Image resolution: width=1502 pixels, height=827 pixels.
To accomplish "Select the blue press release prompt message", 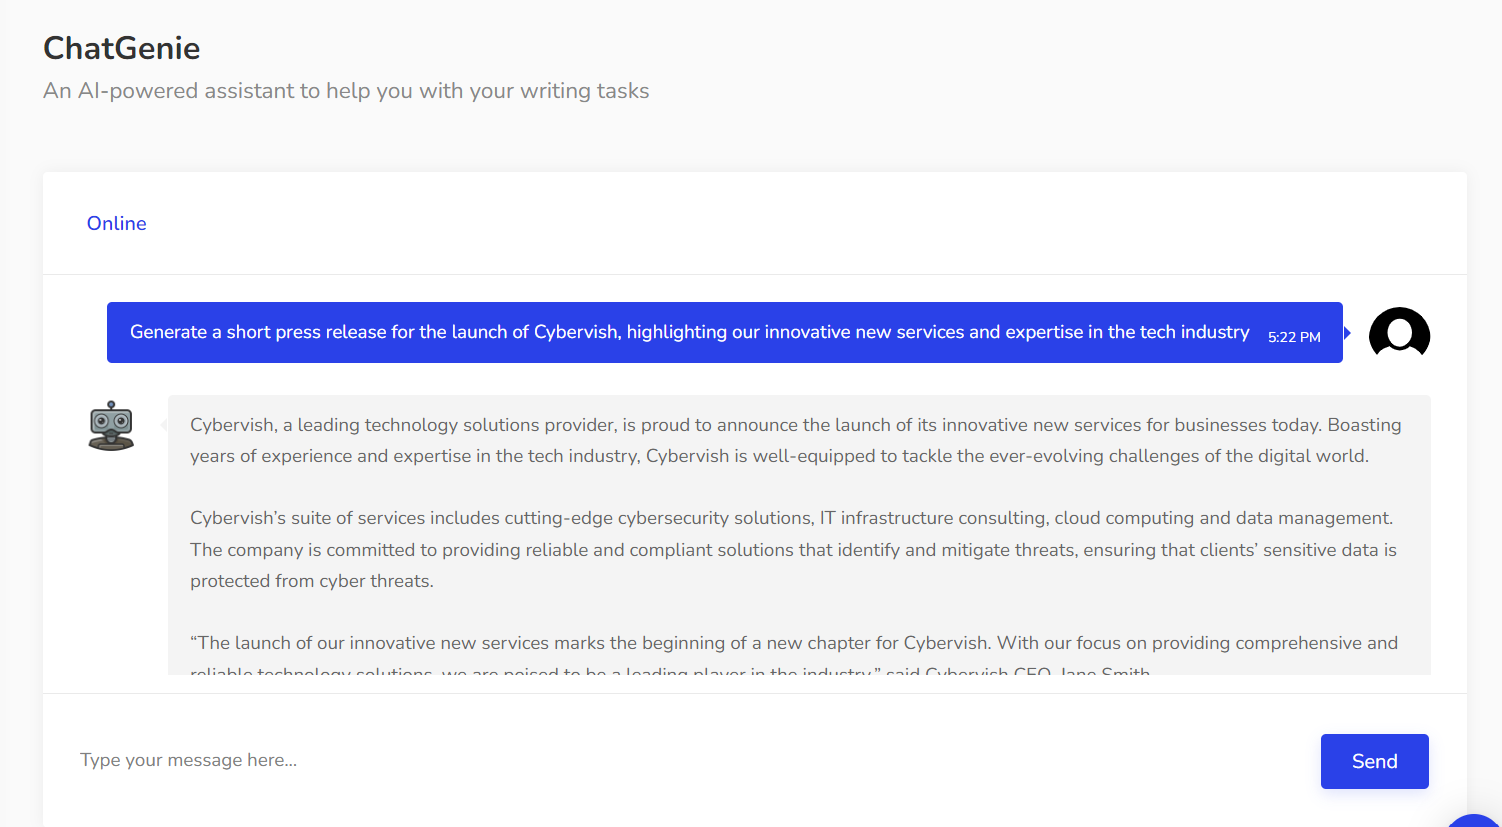I will (x=725, y=333).
